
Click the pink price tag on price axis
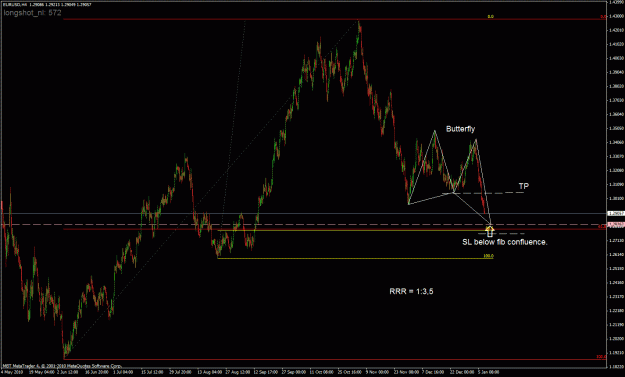[616, 225]
